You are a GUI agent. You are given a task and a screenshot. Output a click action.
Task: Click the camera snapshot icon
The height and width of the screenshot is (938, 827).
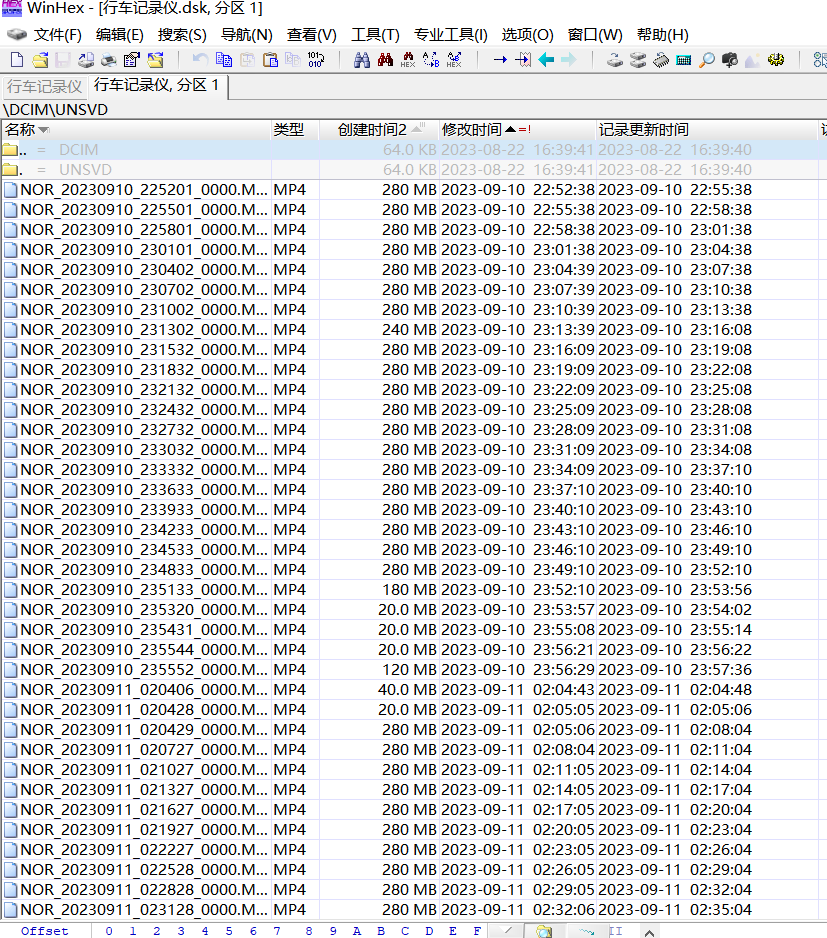[x=729, y=60]
